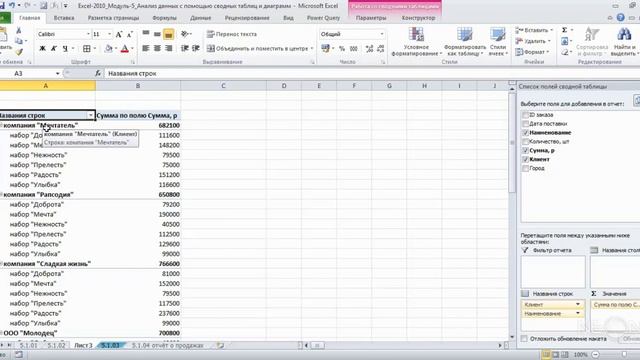Open the Конструктор pivot tab
Image resolution: width=640 pixels, height=360 pixels.
418,18
